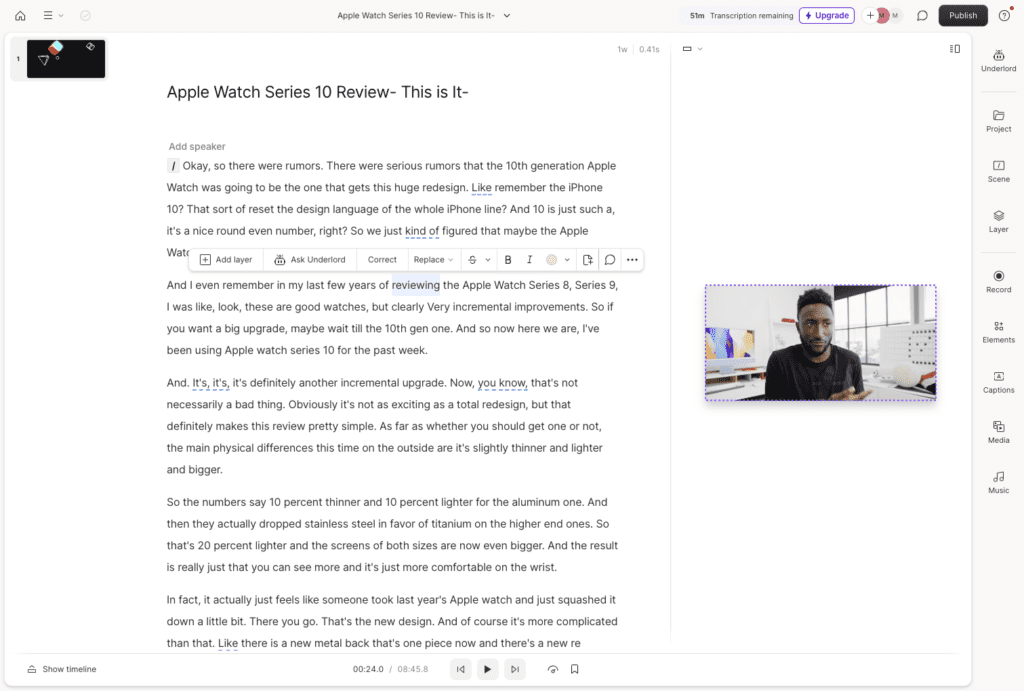Click the current time 00:24.0
1024x691 pixels.
point(368,669)
